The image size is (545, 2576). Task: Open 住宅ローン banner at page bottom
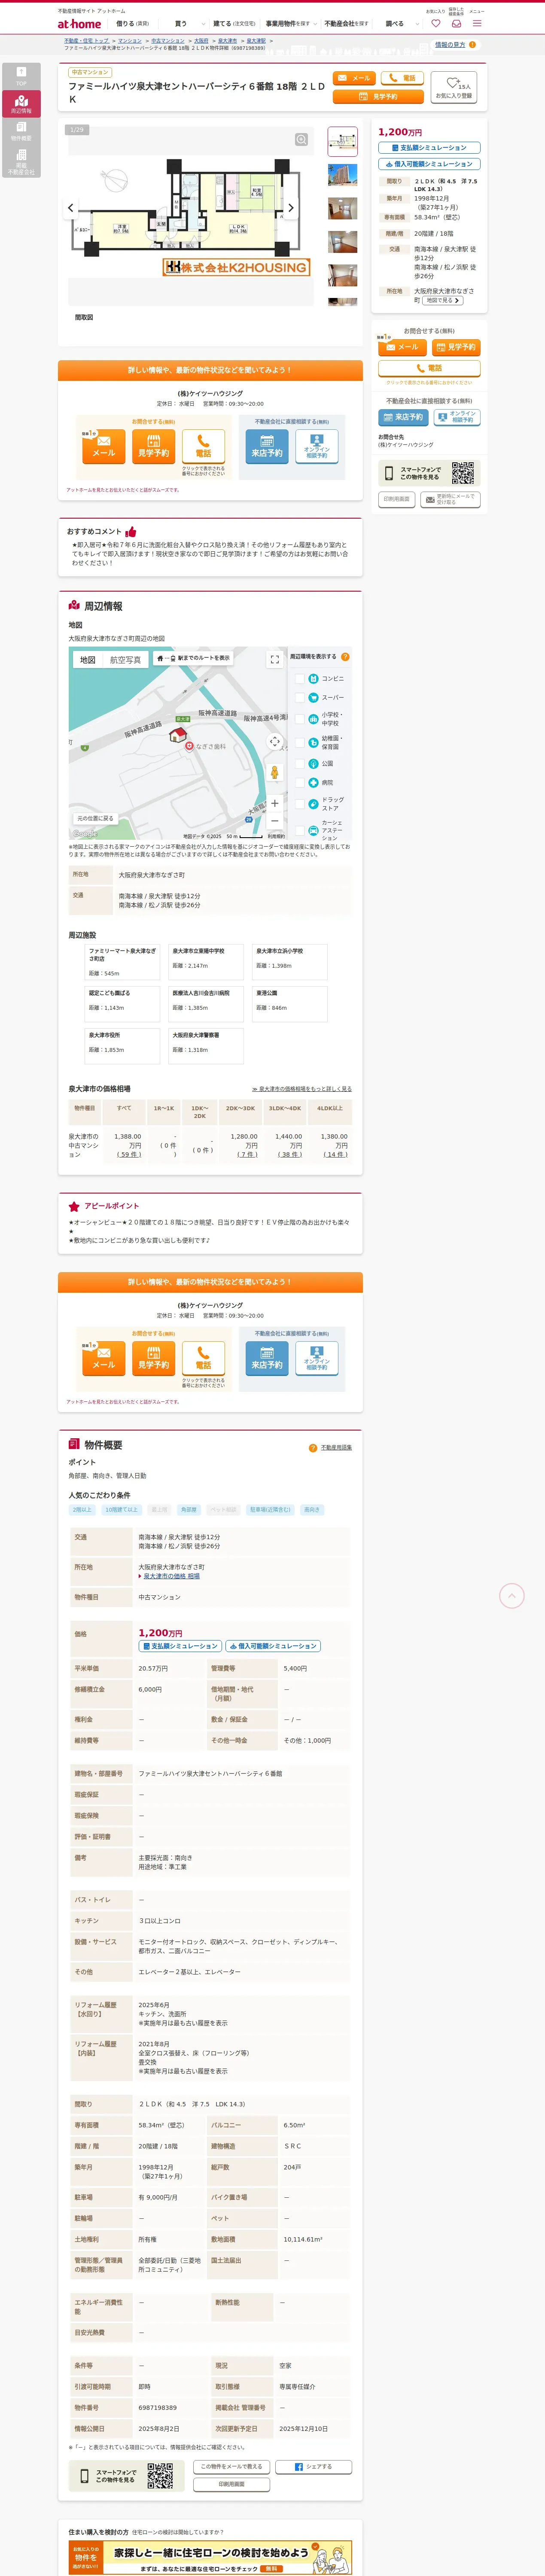[210, 2557]
